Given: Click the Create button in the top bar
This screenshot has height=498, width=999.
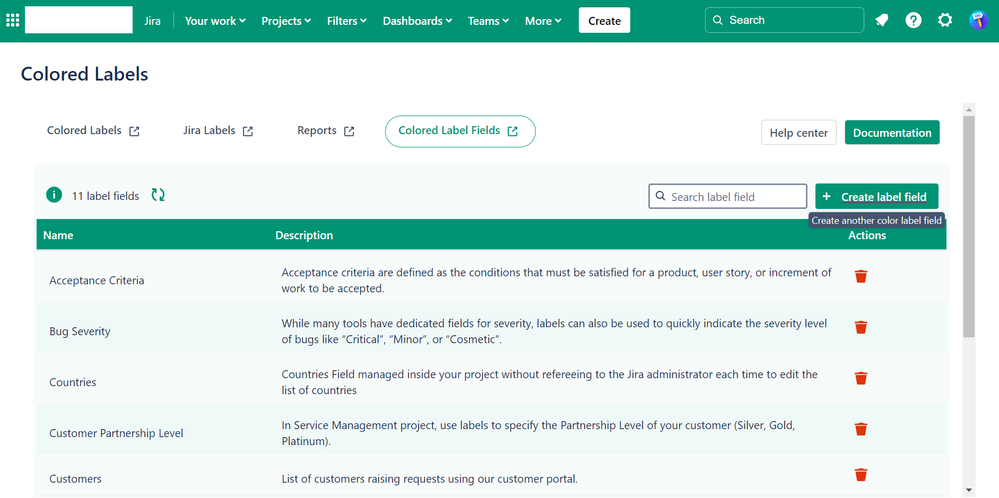Looking at the screenshot, I should point(604,20).
